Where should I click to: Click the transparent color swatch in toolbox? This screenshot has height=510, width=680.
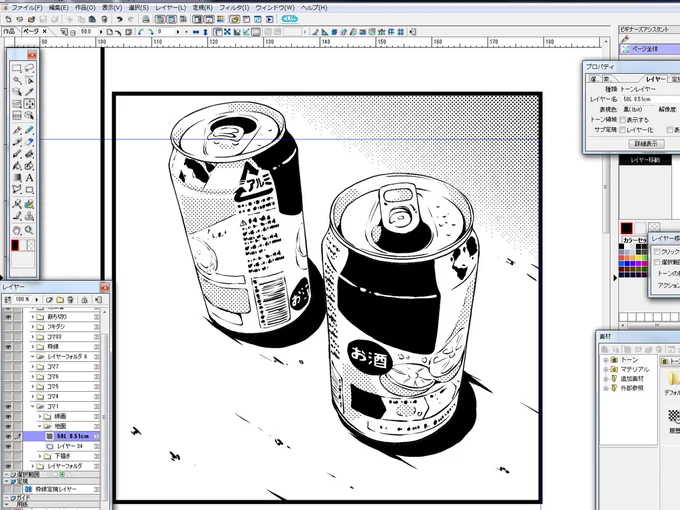pos(31,245)
